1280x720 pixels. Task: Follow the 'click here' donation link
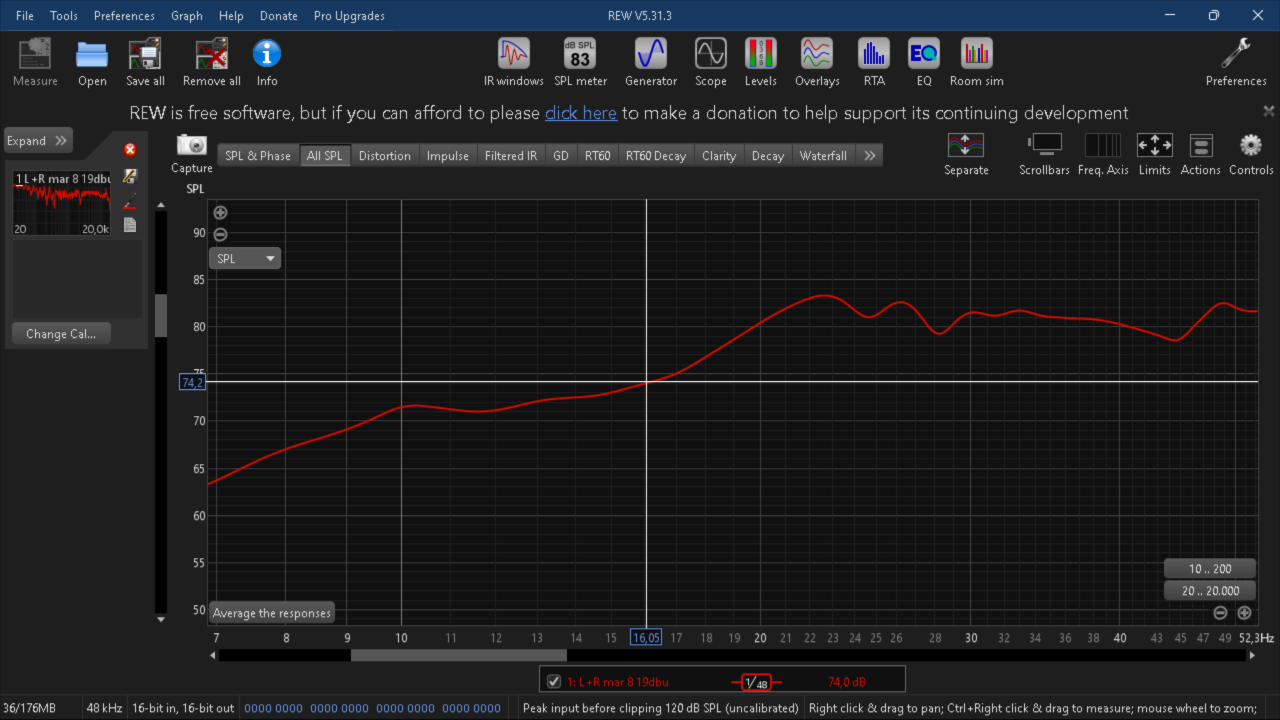coord(581,113)
